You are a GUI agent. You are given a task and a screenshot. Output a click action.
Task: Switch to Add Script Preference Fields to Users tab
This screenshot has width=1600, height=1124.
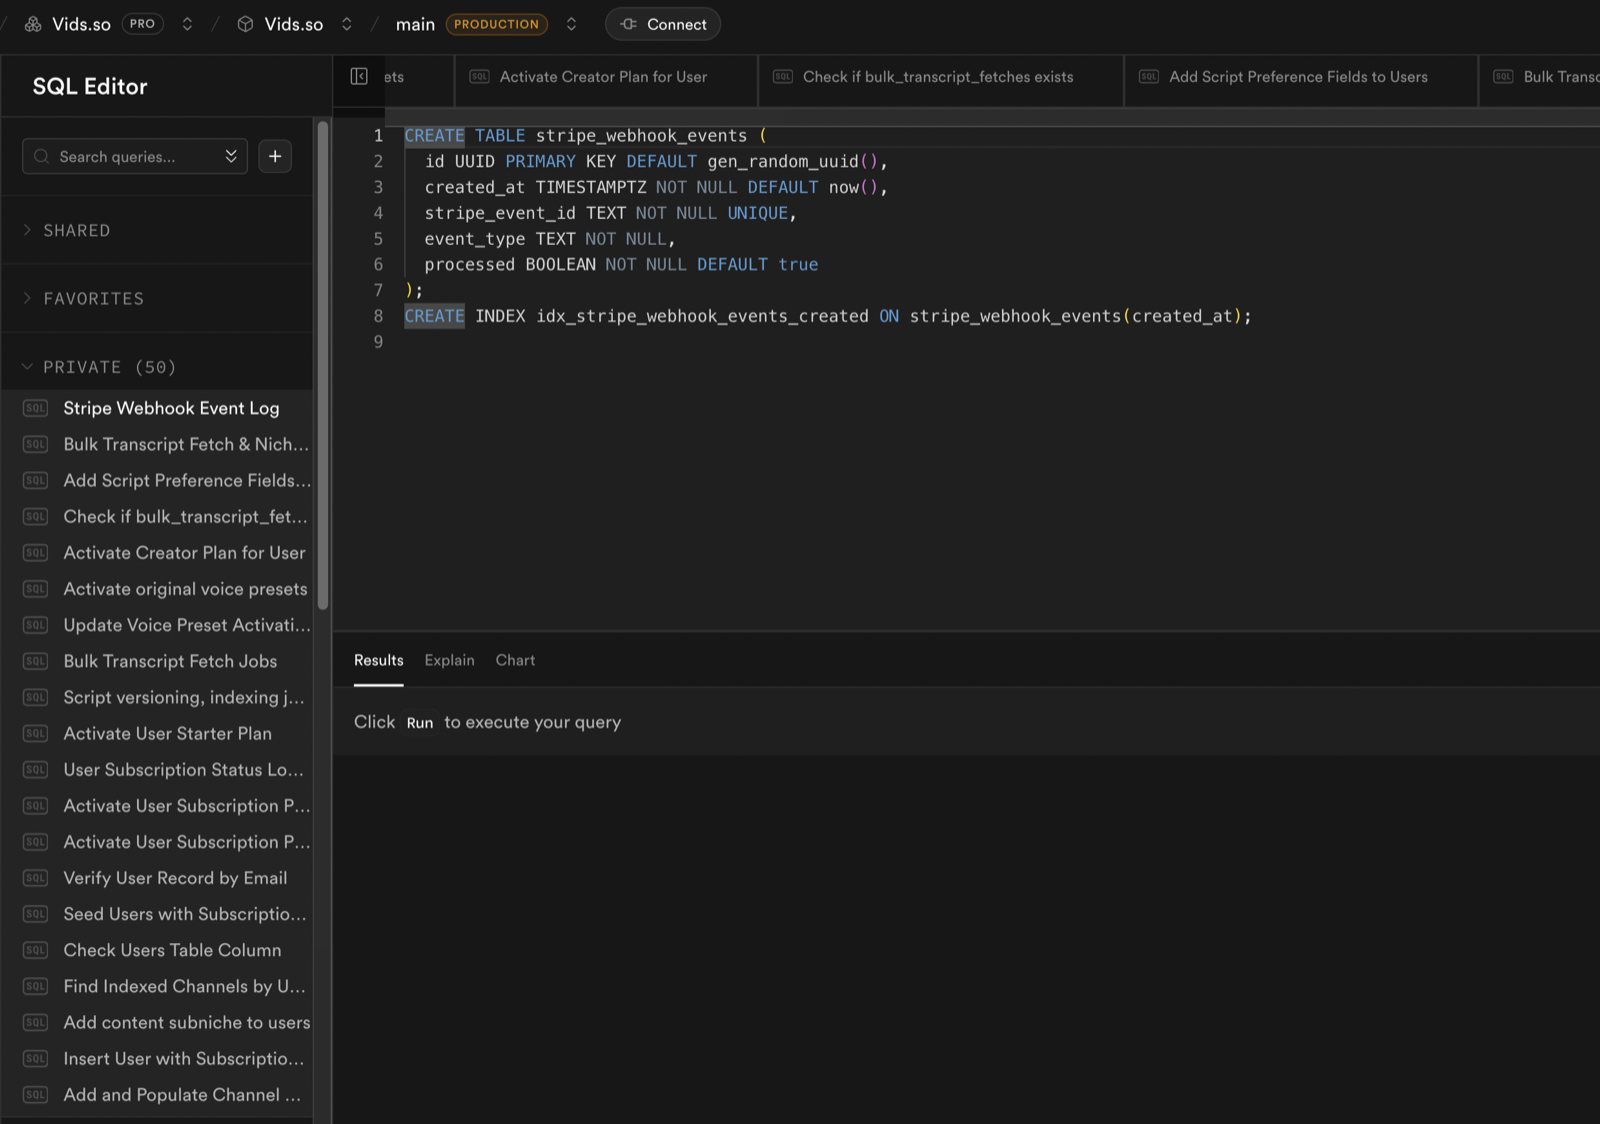coord(1301,77)
